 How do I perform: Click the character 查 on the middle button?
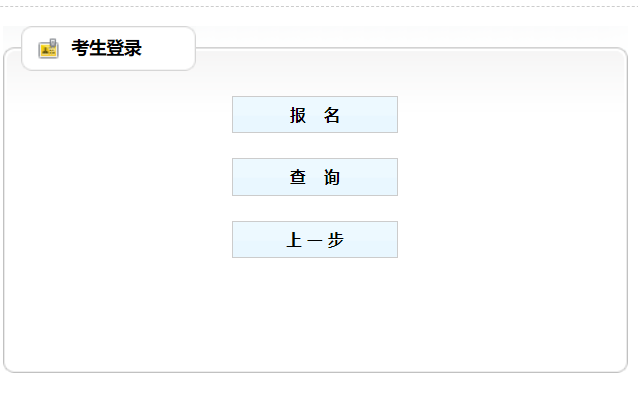click(298, 177)
